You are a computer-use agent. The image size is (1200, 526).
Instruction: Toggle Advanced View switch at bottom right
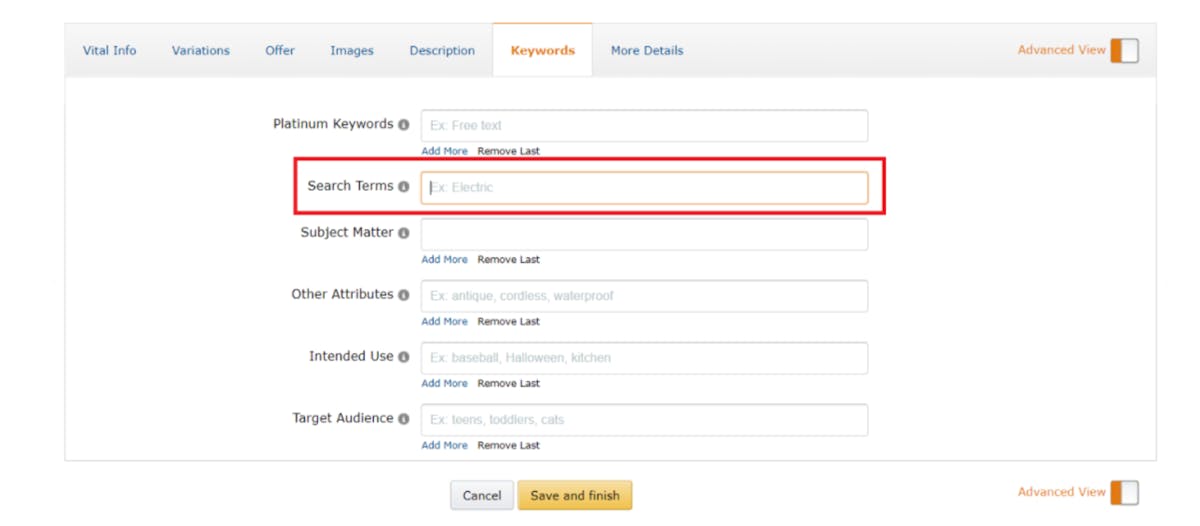1124,492
